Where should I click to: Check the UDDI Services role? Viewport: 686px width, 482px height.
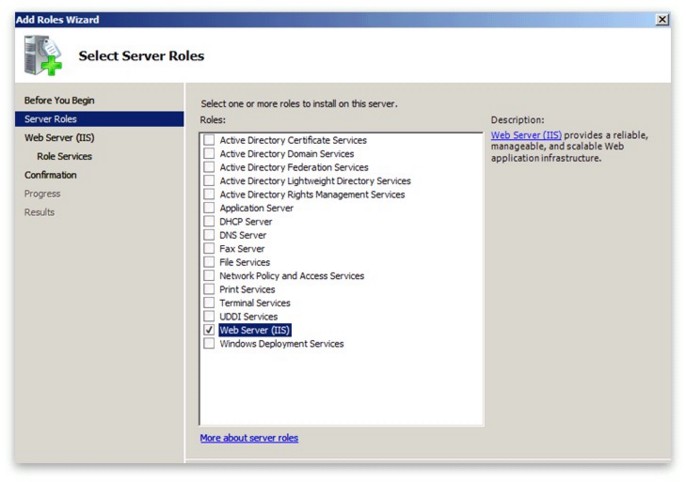pos(209,316)
